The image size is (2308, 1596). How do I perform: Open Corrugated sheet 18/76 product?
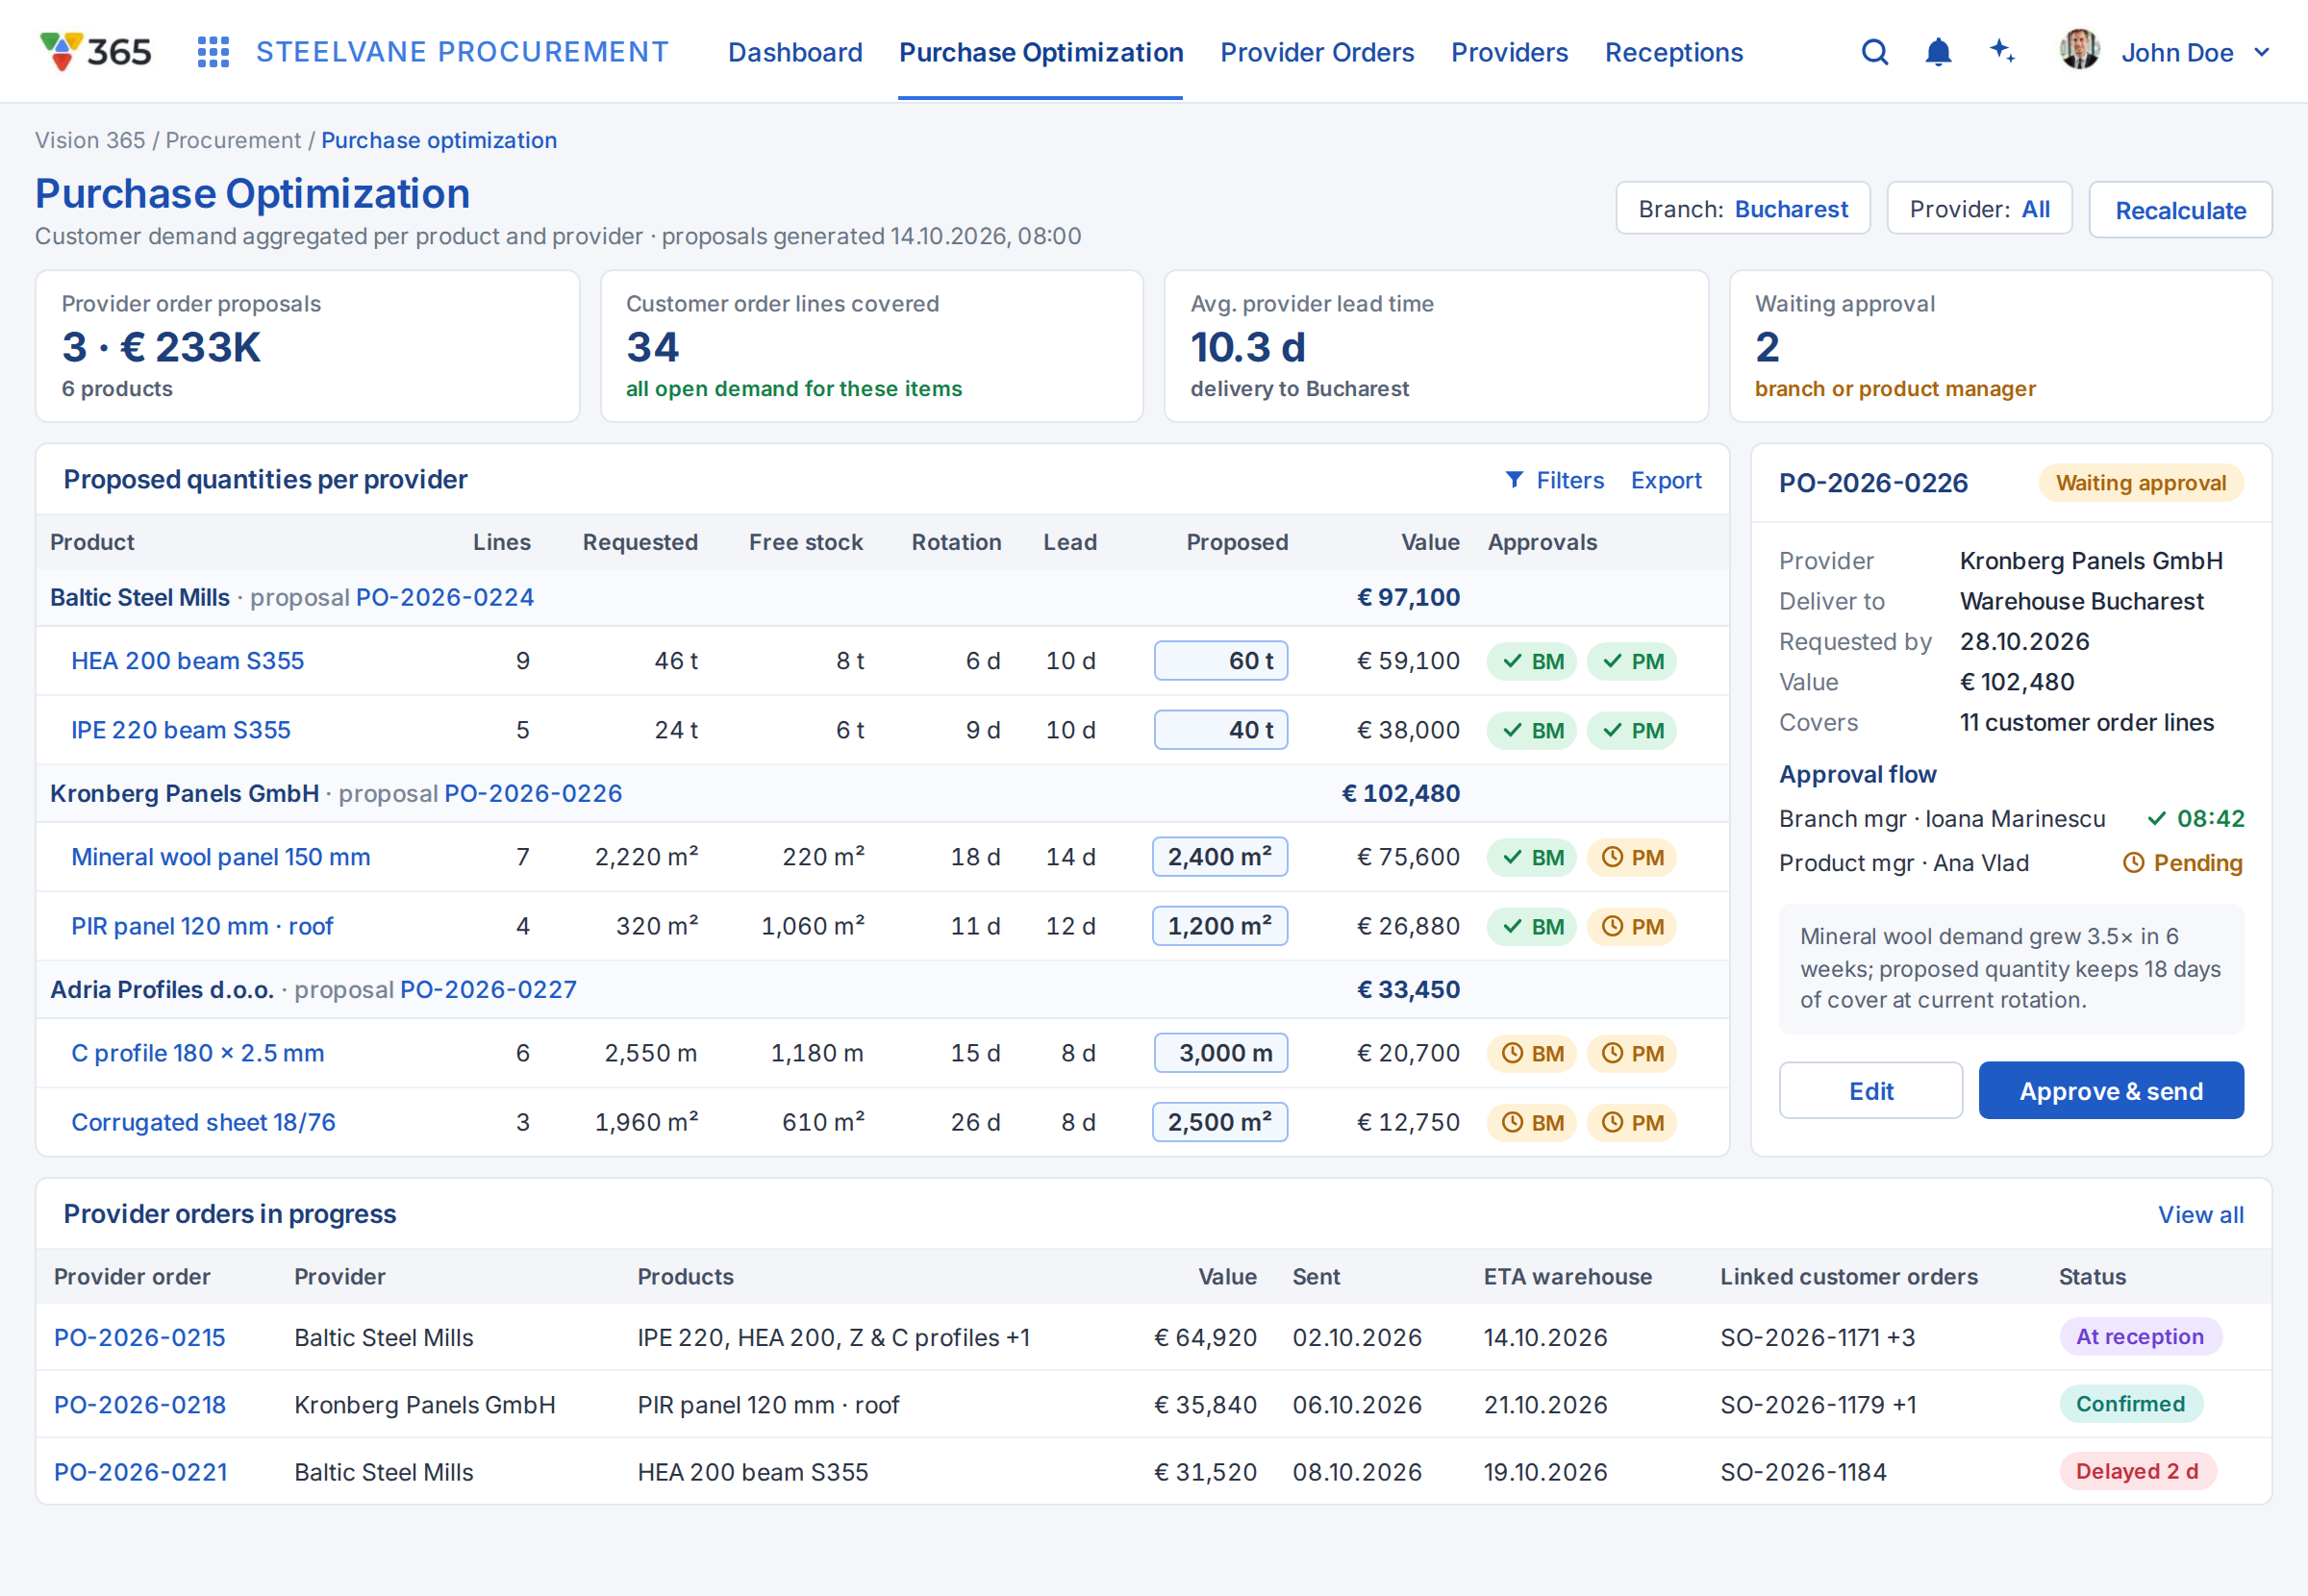[x=203, y=1122]
